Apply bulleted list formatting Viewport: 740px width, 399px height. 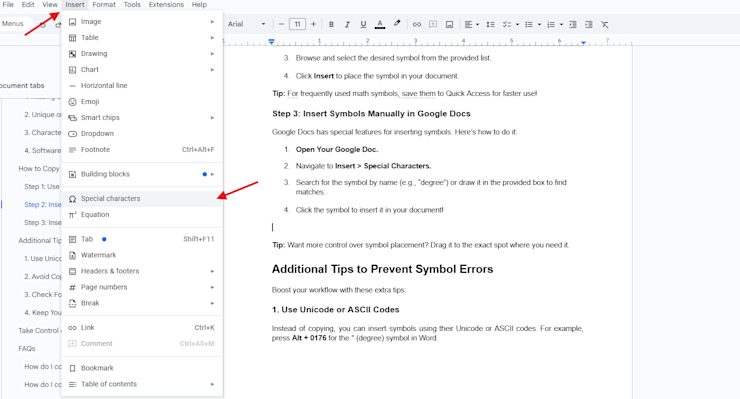[x=529, y=24]
